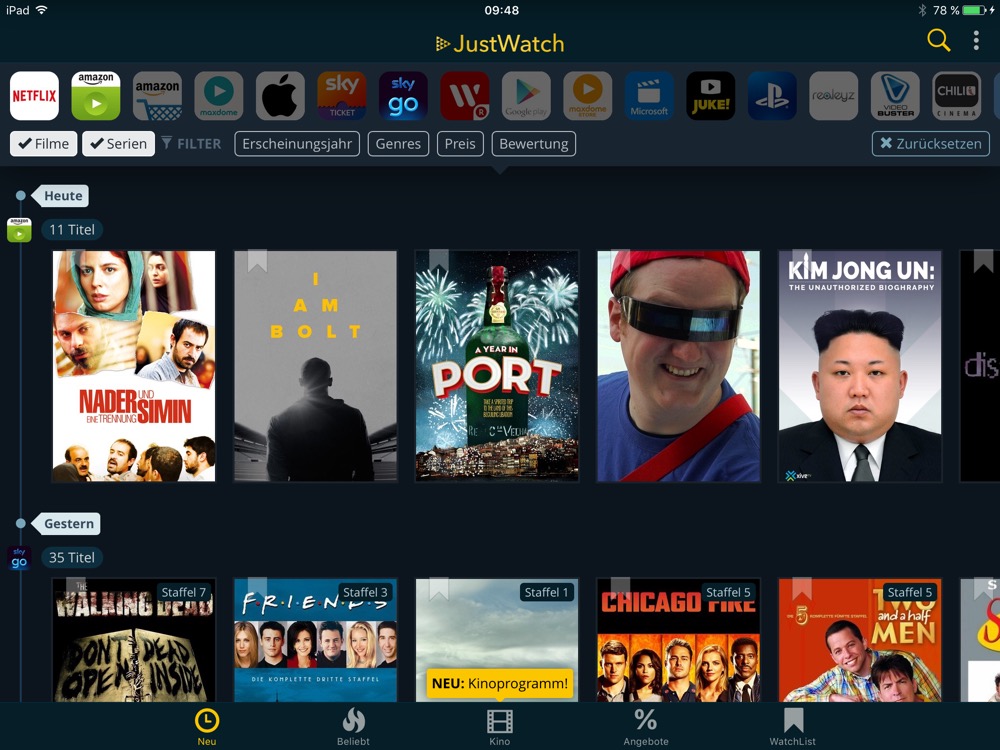Uncheck the Serien filter
The height and width of the screenshot is (750, 1000).
click(x=118, y=144)
